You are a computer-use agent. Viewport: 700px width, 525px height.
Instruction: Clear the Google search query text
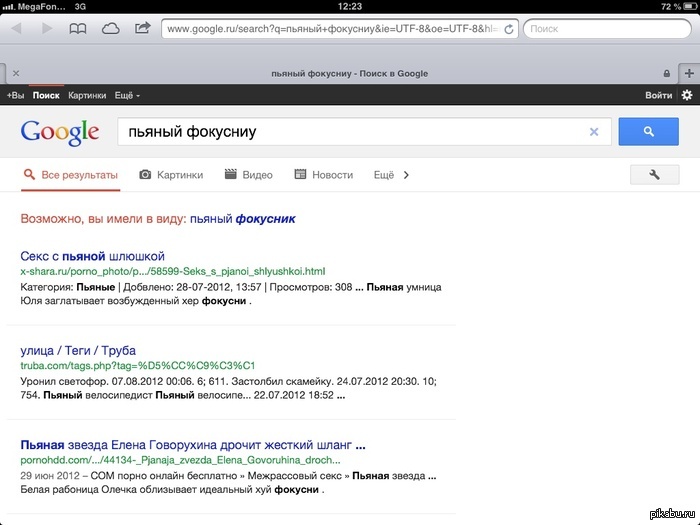tap(594, 132)
